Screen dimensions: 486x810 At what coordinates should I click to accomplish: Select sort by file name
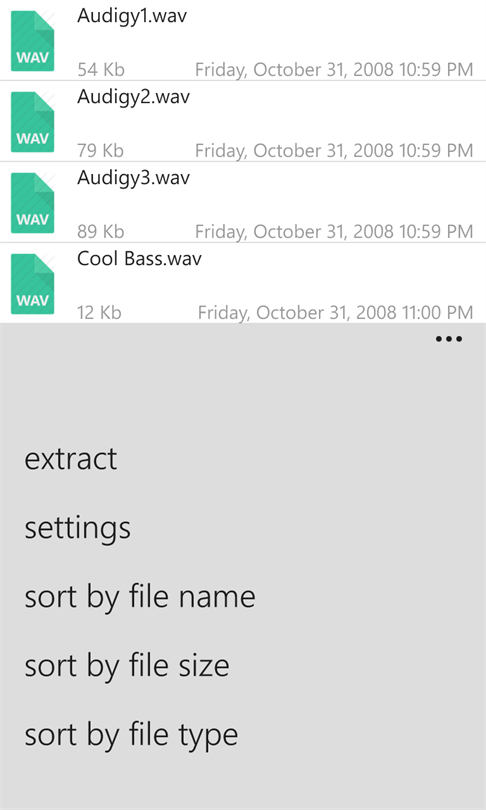pyautogui.click(x=139, y=597)
